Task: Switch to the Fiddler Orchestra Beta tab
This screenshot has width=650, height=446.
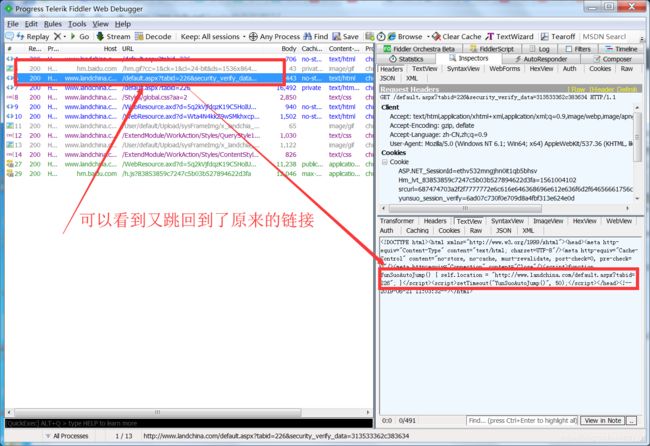Action: click(419, 49)
